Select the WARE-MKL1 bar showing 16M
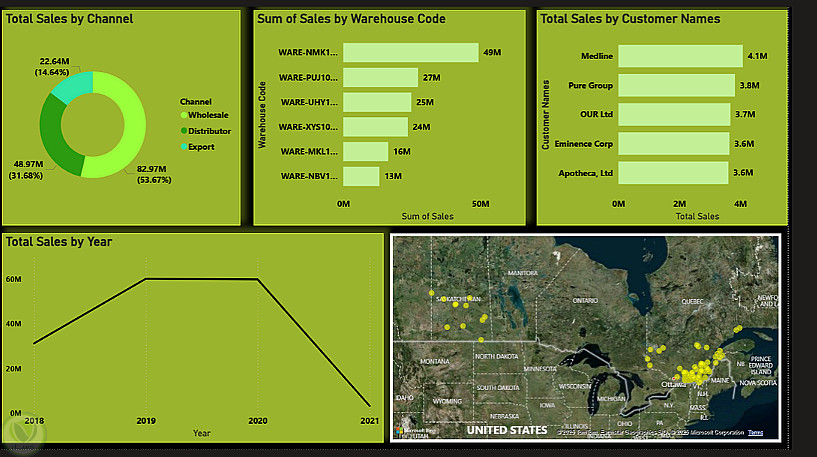Viewport: 817px width, 457px height. [365, 152]
